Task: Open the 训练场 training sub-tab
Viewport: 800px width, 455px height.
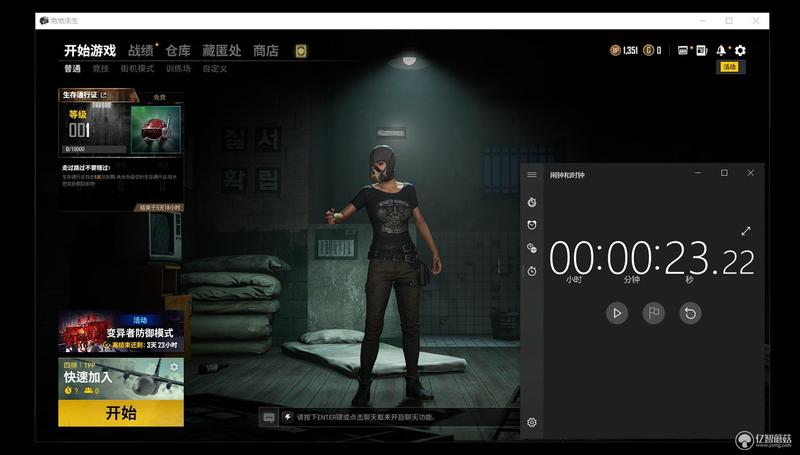Action: 178,68
